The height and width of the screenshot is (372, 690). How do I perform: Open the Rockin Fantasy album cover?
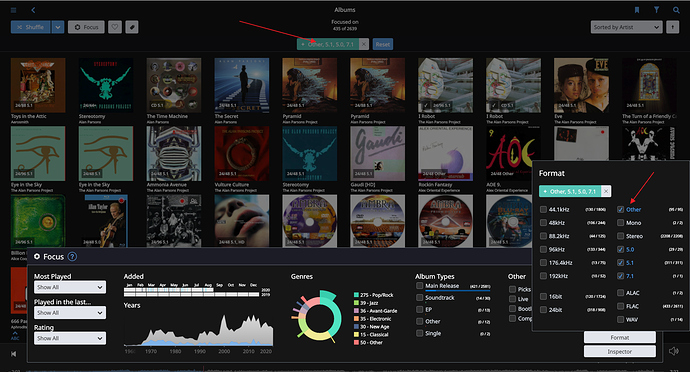point(445,154)
